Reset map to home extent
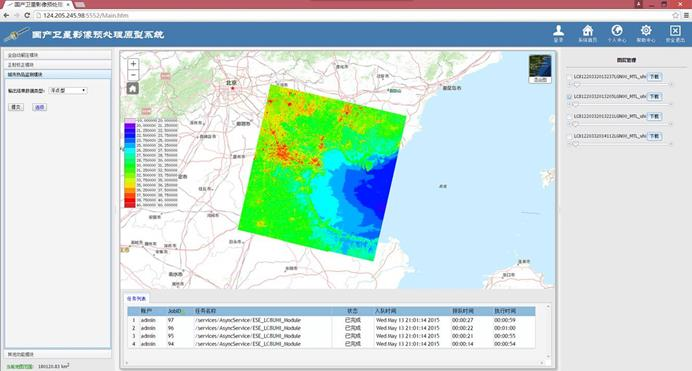The image size is (692, 371). 133,88
